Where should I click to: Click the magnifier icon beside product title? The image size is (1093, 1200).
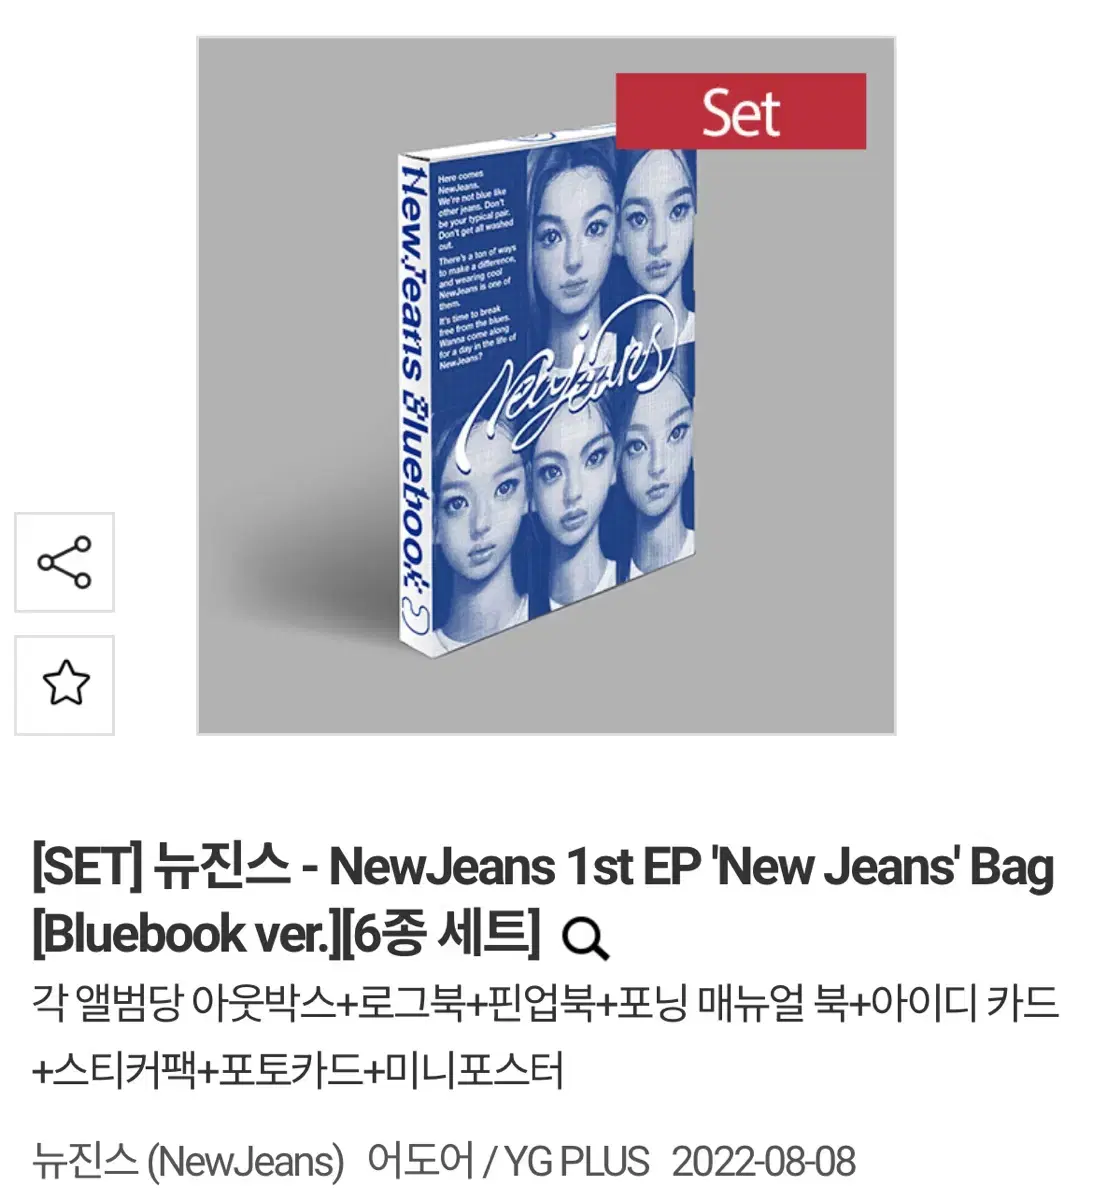coord(585,939)
